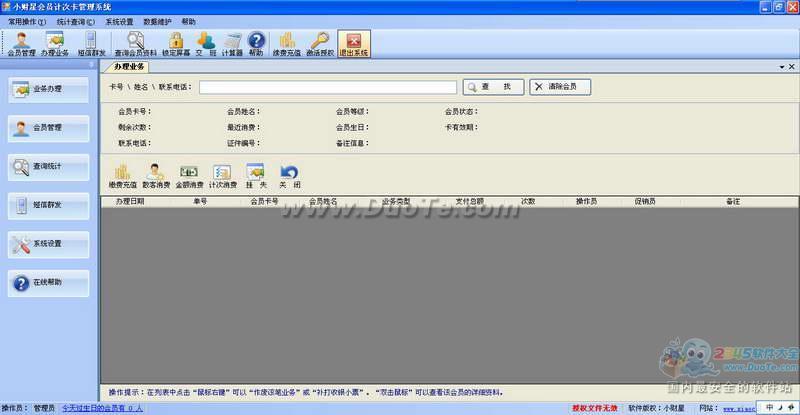Click 关闭 icon with blue arrow

click(x=289, y=176)
